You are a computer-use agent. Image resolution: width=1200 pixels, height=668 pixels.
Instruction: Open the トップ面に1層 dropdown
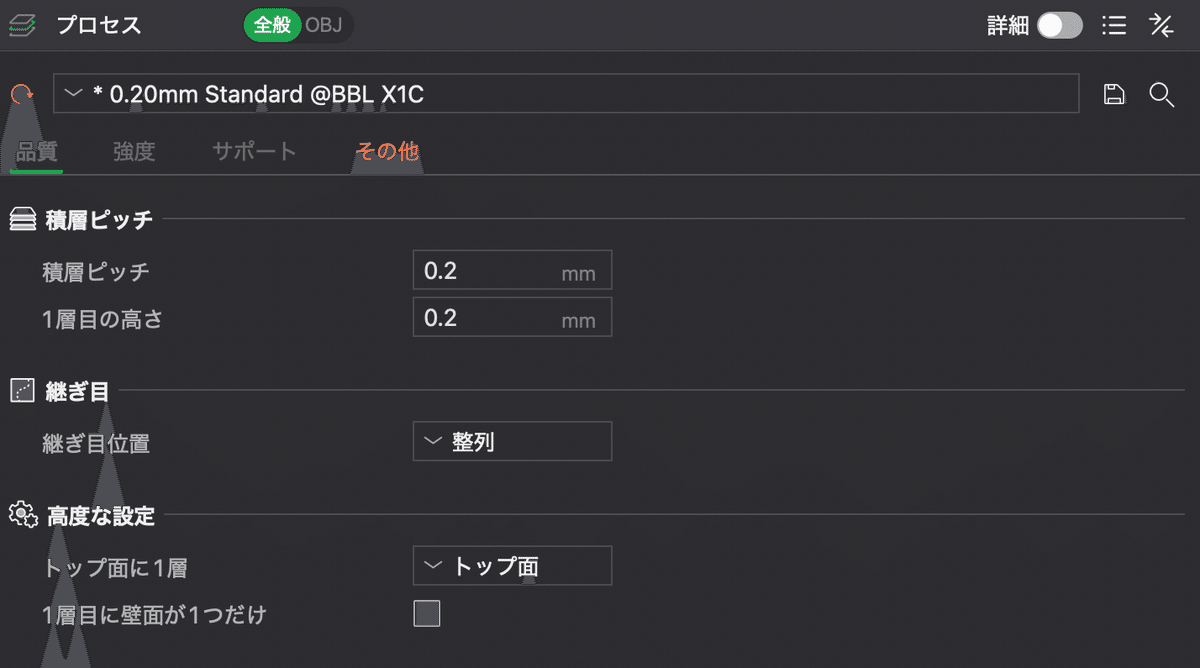tap(512, 565)
